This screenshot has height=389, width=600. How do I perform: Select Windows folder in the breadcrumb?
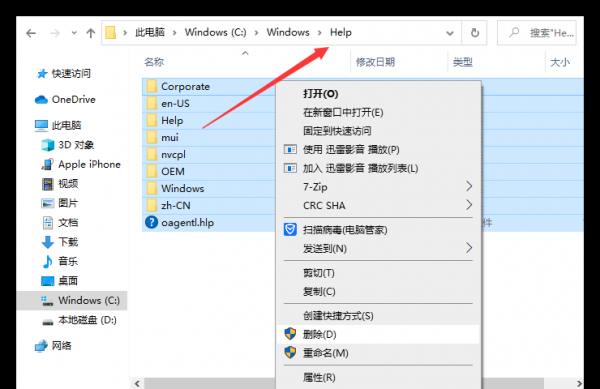[x=288, y=33]
